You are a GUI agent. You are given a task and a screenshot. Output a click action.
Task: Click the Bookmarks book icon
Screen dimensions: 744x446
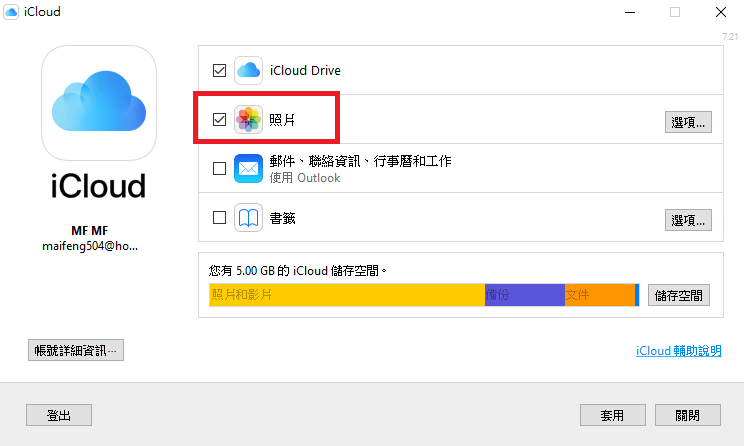coord(248,218)
